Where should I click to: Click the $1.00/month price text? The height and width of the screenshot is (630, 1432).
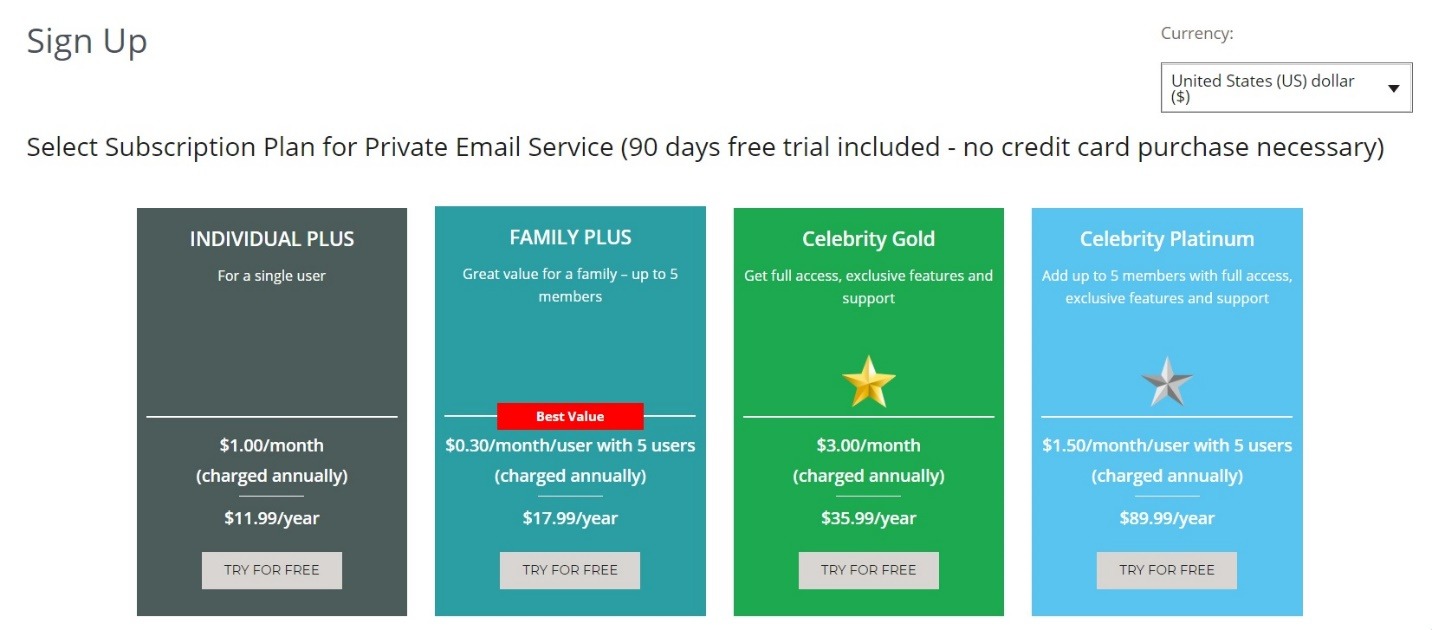click(272, 445)
